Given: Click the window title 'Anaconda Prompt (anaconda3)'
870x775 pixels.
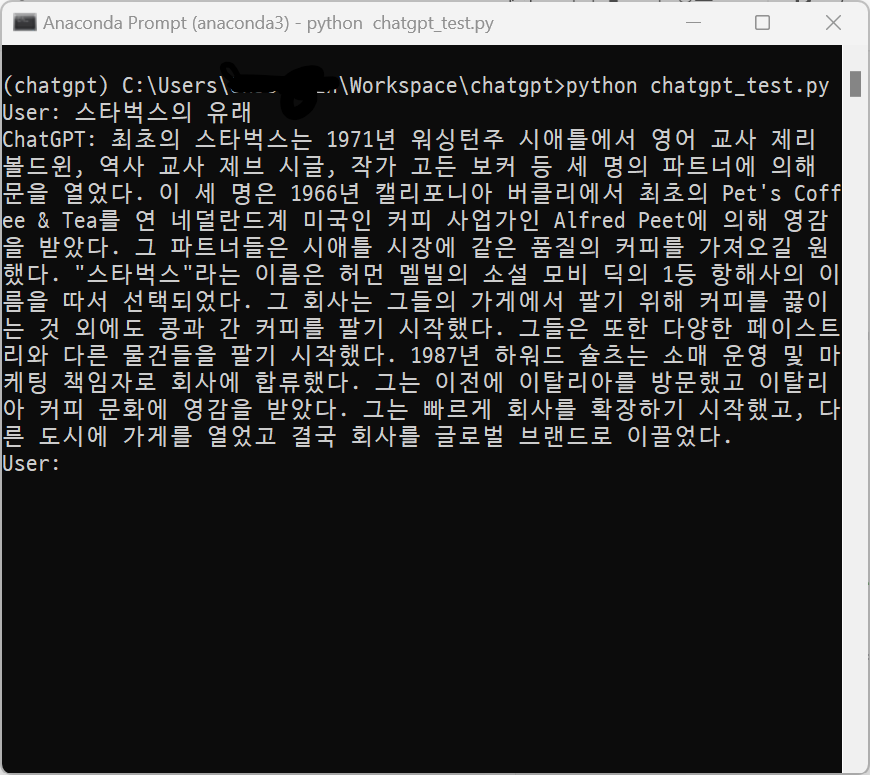Looking at the screenshot, I should (166, 23).
